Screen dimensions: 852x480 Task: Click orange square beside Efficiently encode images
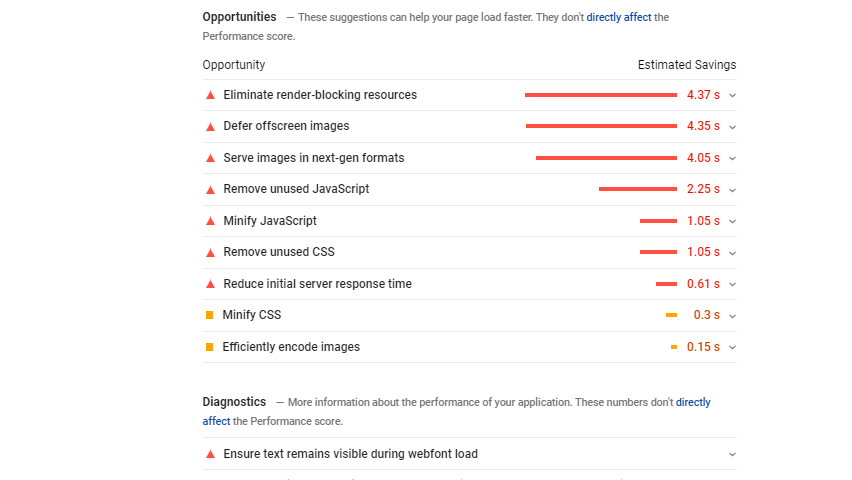point(210,347)
